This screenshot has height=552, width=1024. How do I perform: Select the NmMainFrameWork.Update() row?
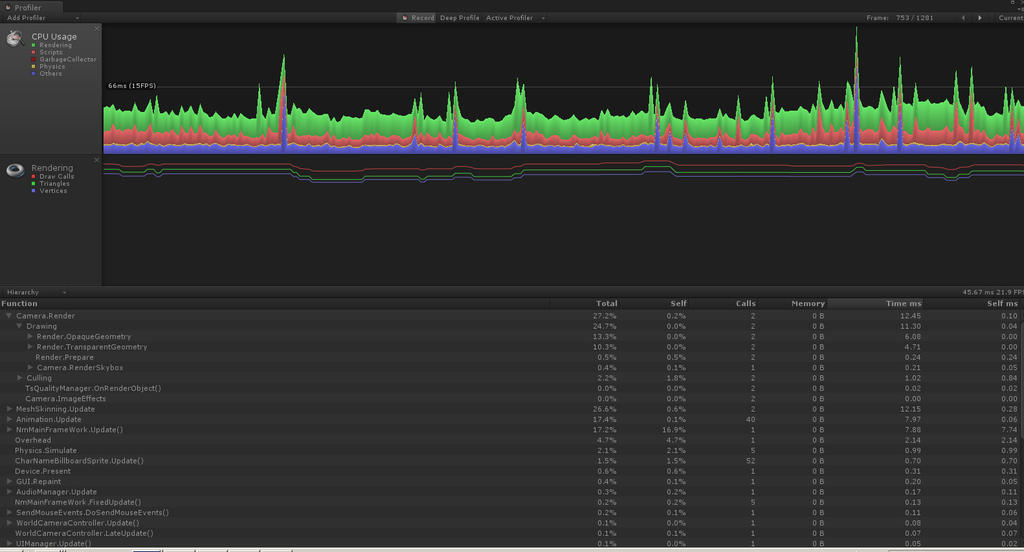512,430
